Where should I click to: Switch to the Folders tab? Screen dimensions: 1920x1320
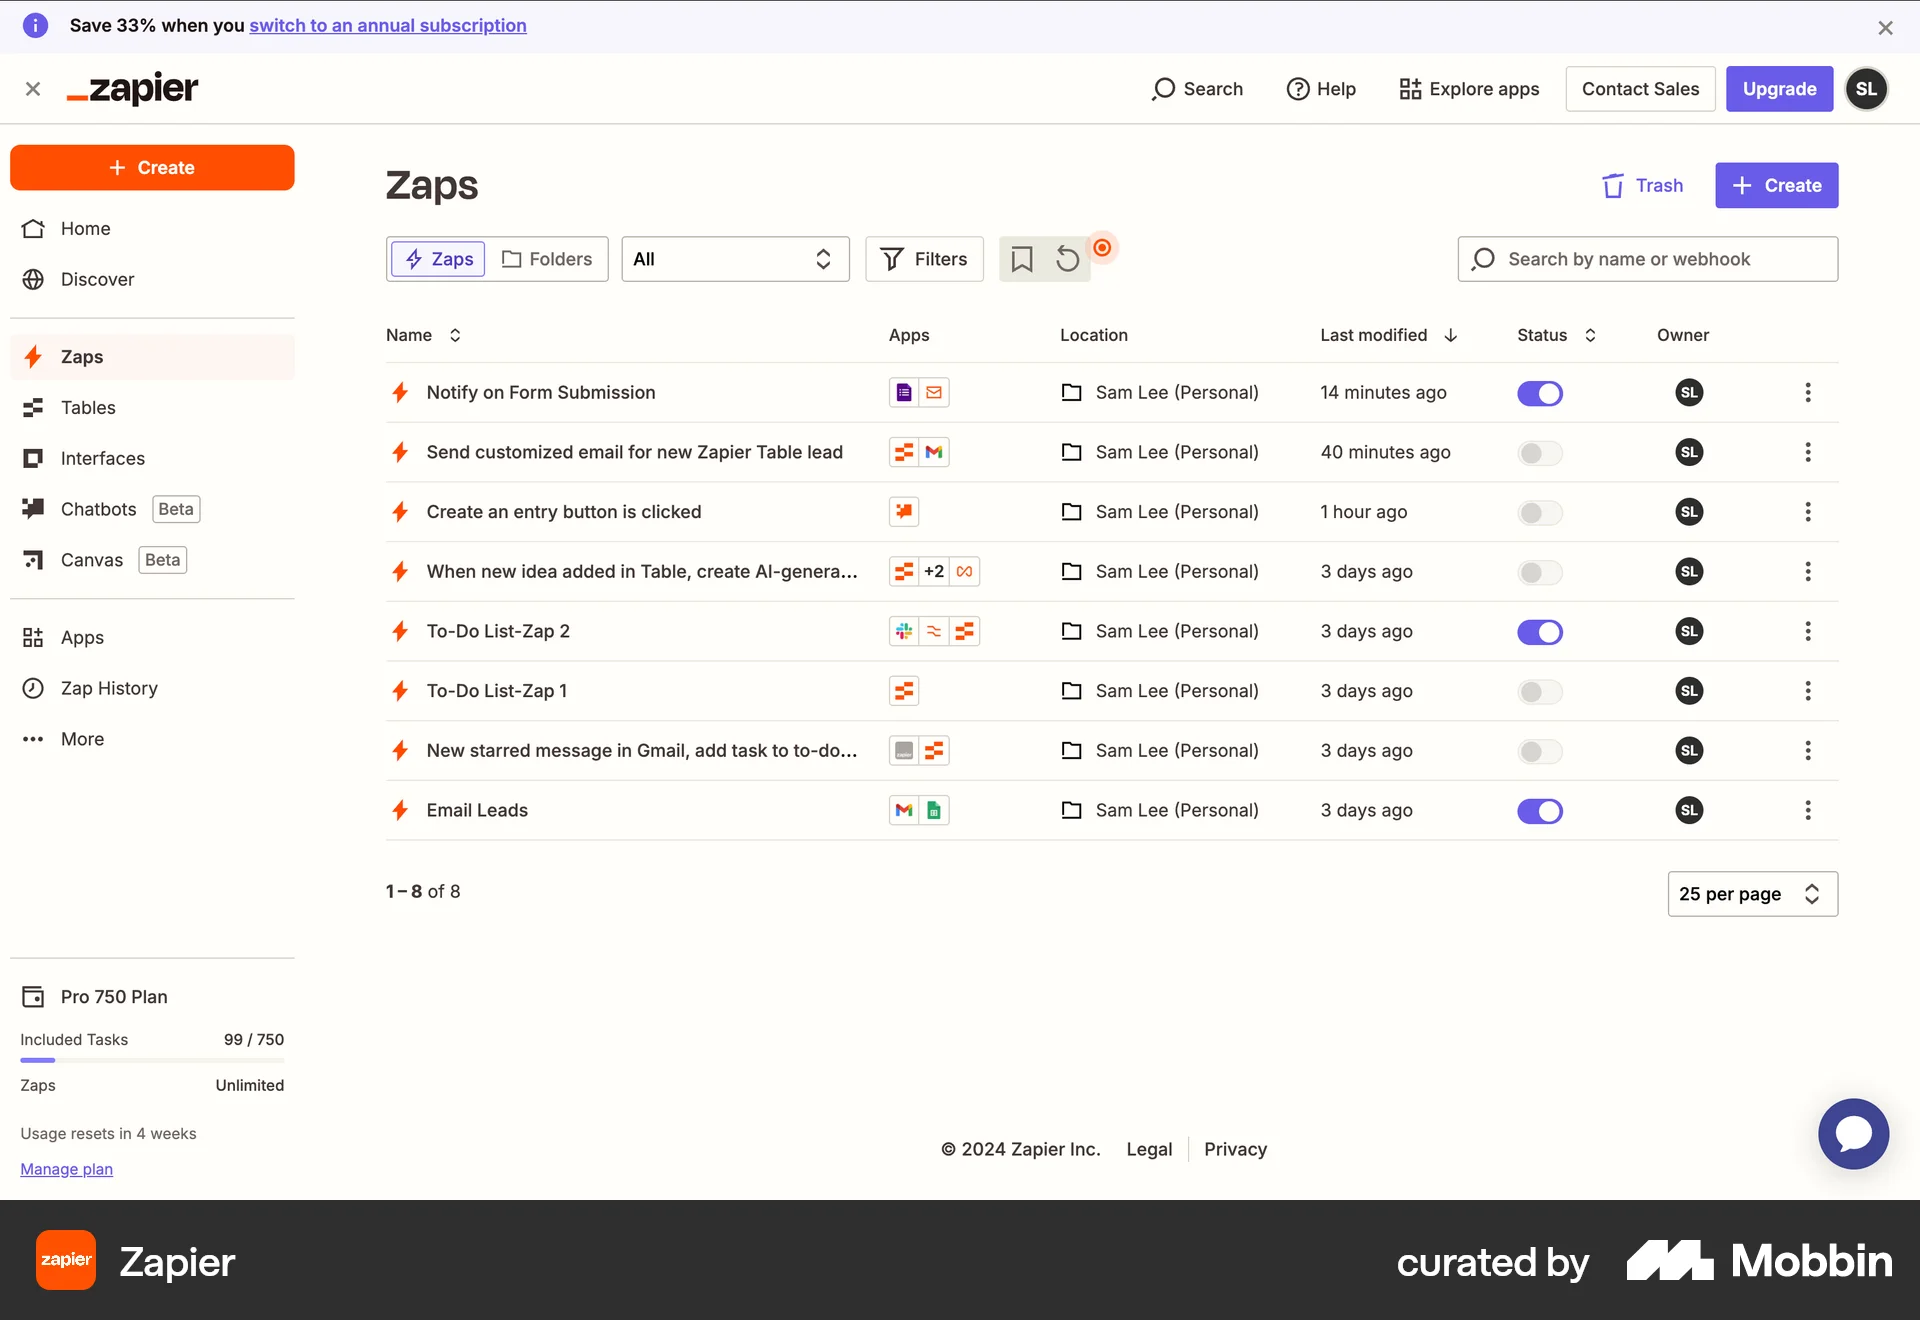coord(547,259)
